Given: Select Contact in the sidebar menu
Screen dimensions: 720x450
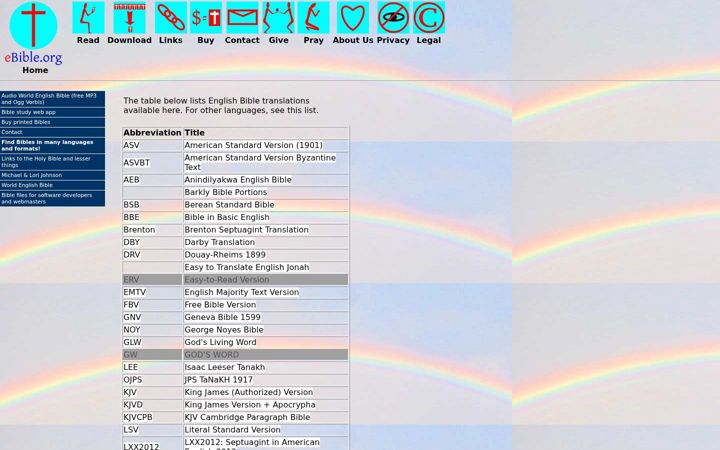Looking at the screenshot, I should [x=52, y=132].
